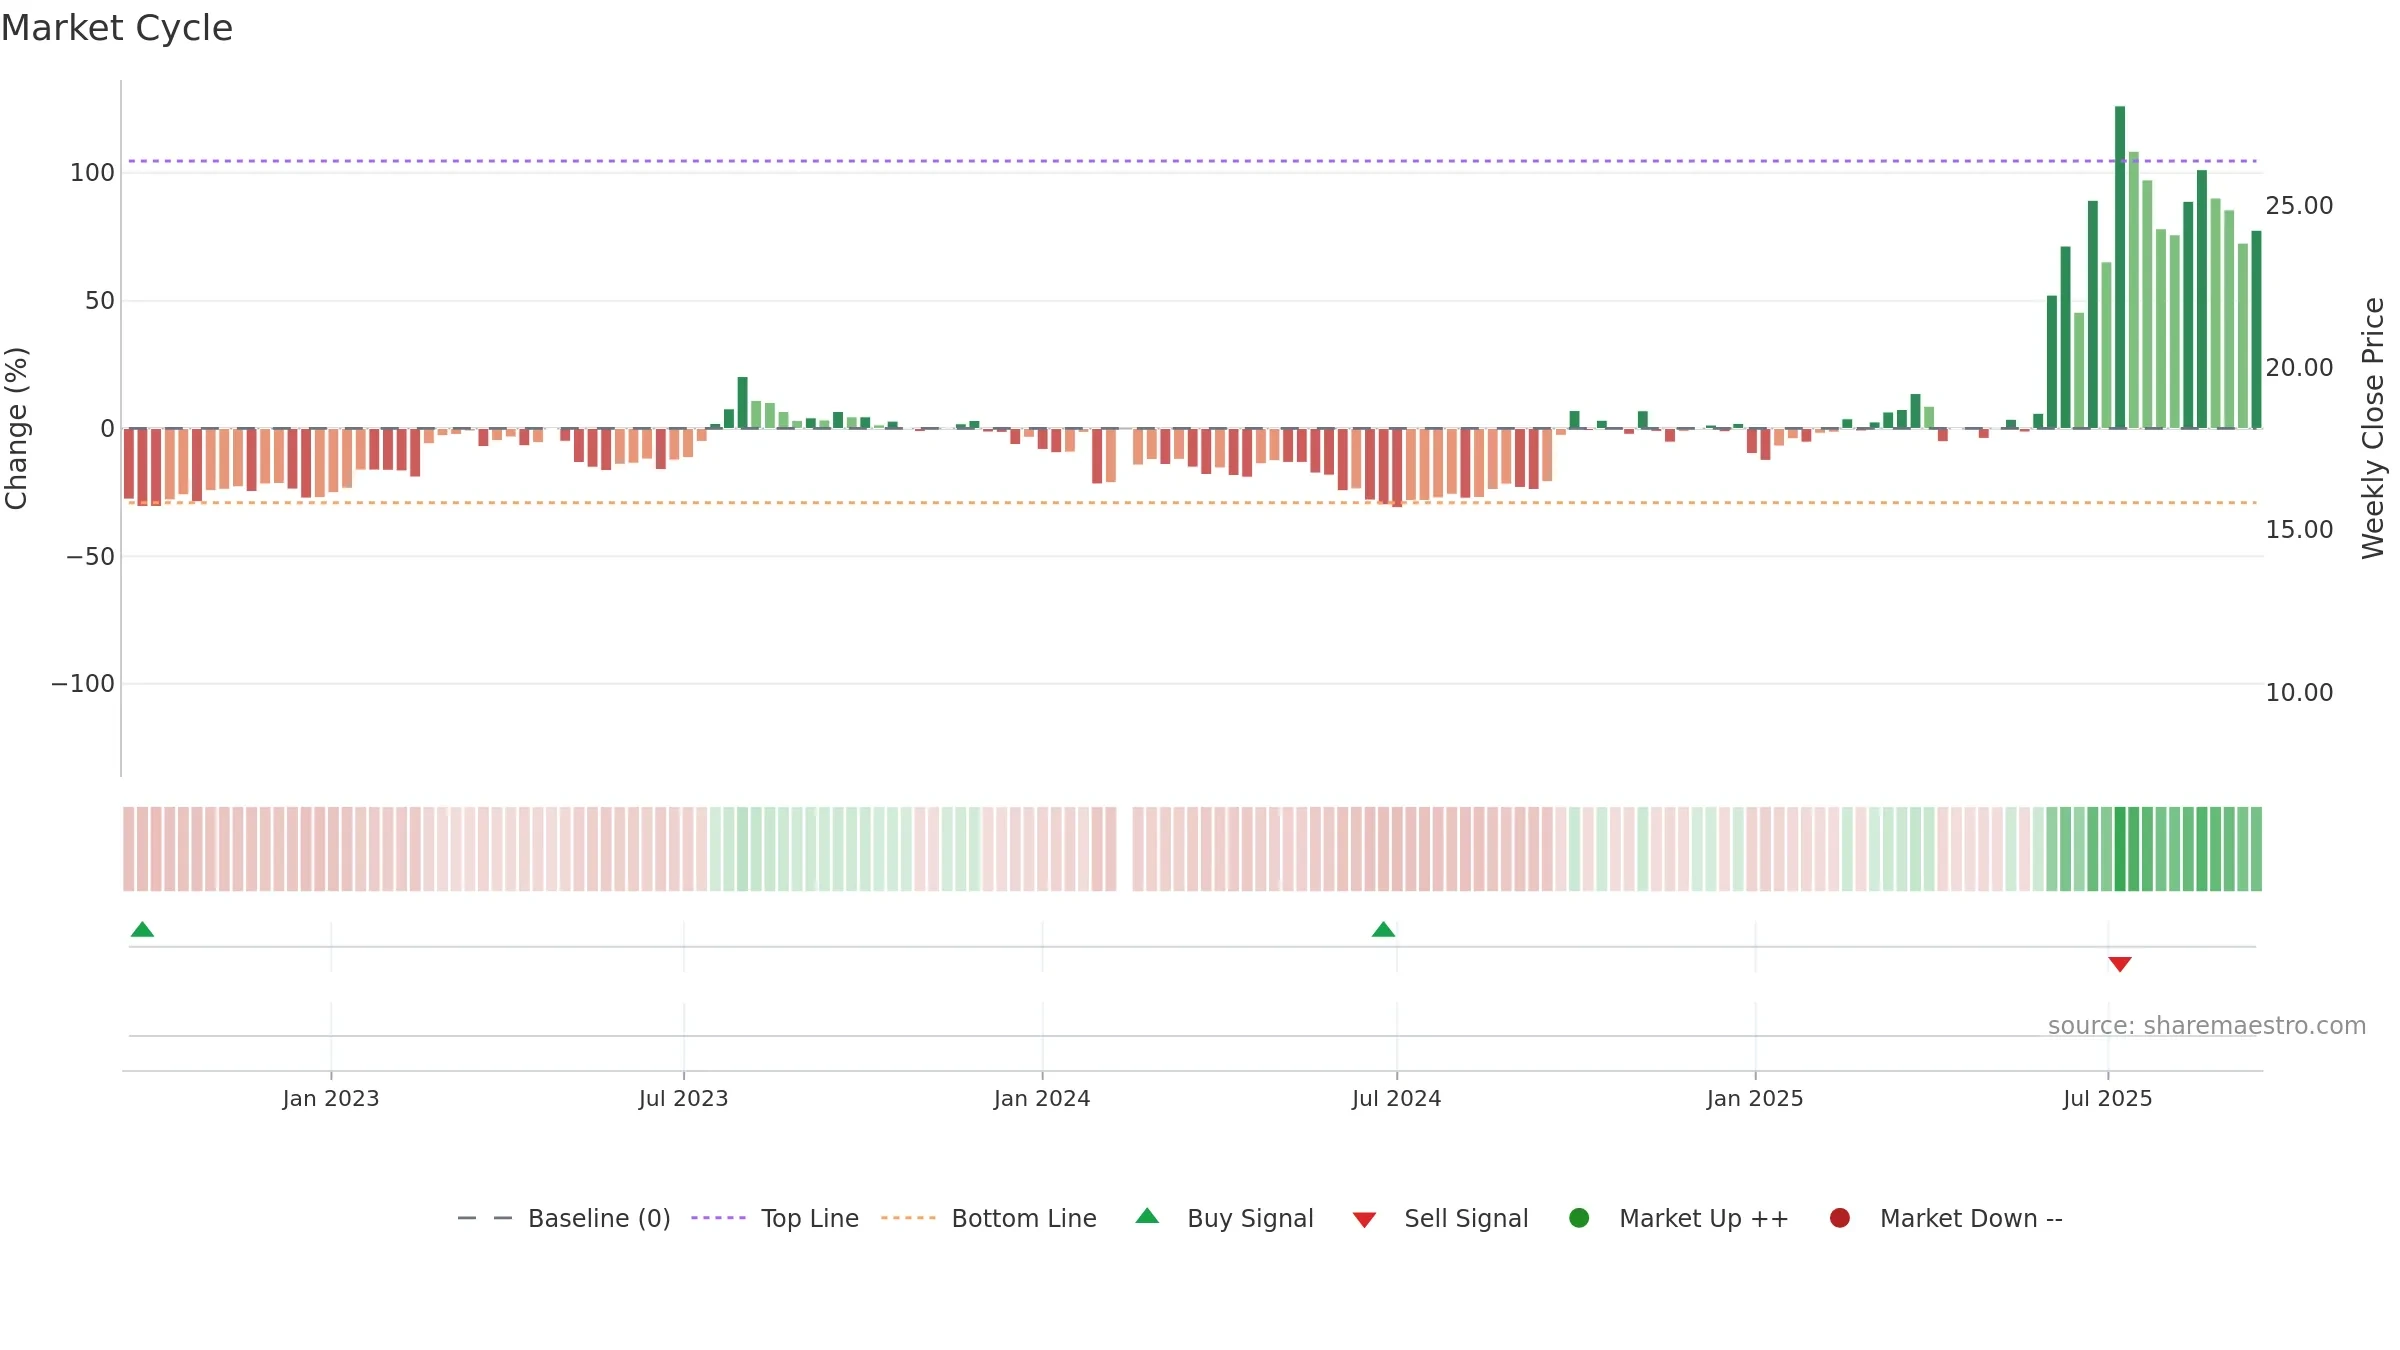
Task: Click the dark red Market Down circle in the legend
Action: coord(1839,1218)
